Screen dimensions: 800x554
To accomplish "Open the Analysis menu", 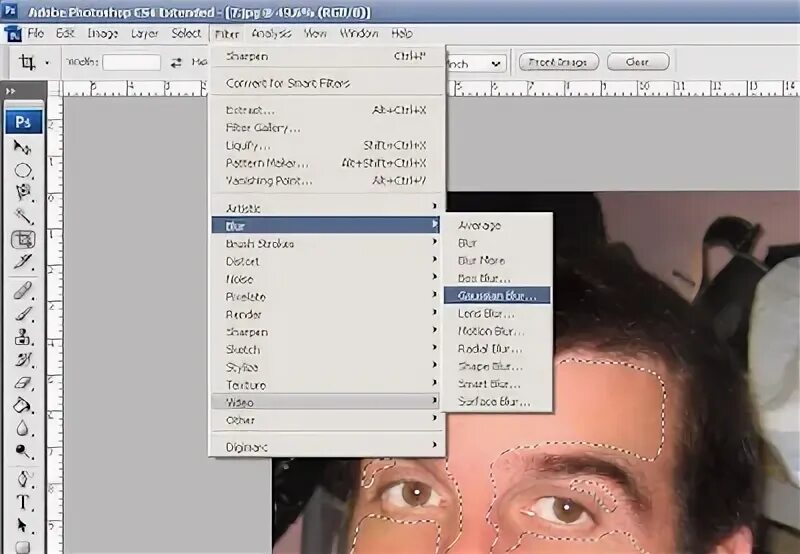I will pyautogui.click(x=271, y=34).
